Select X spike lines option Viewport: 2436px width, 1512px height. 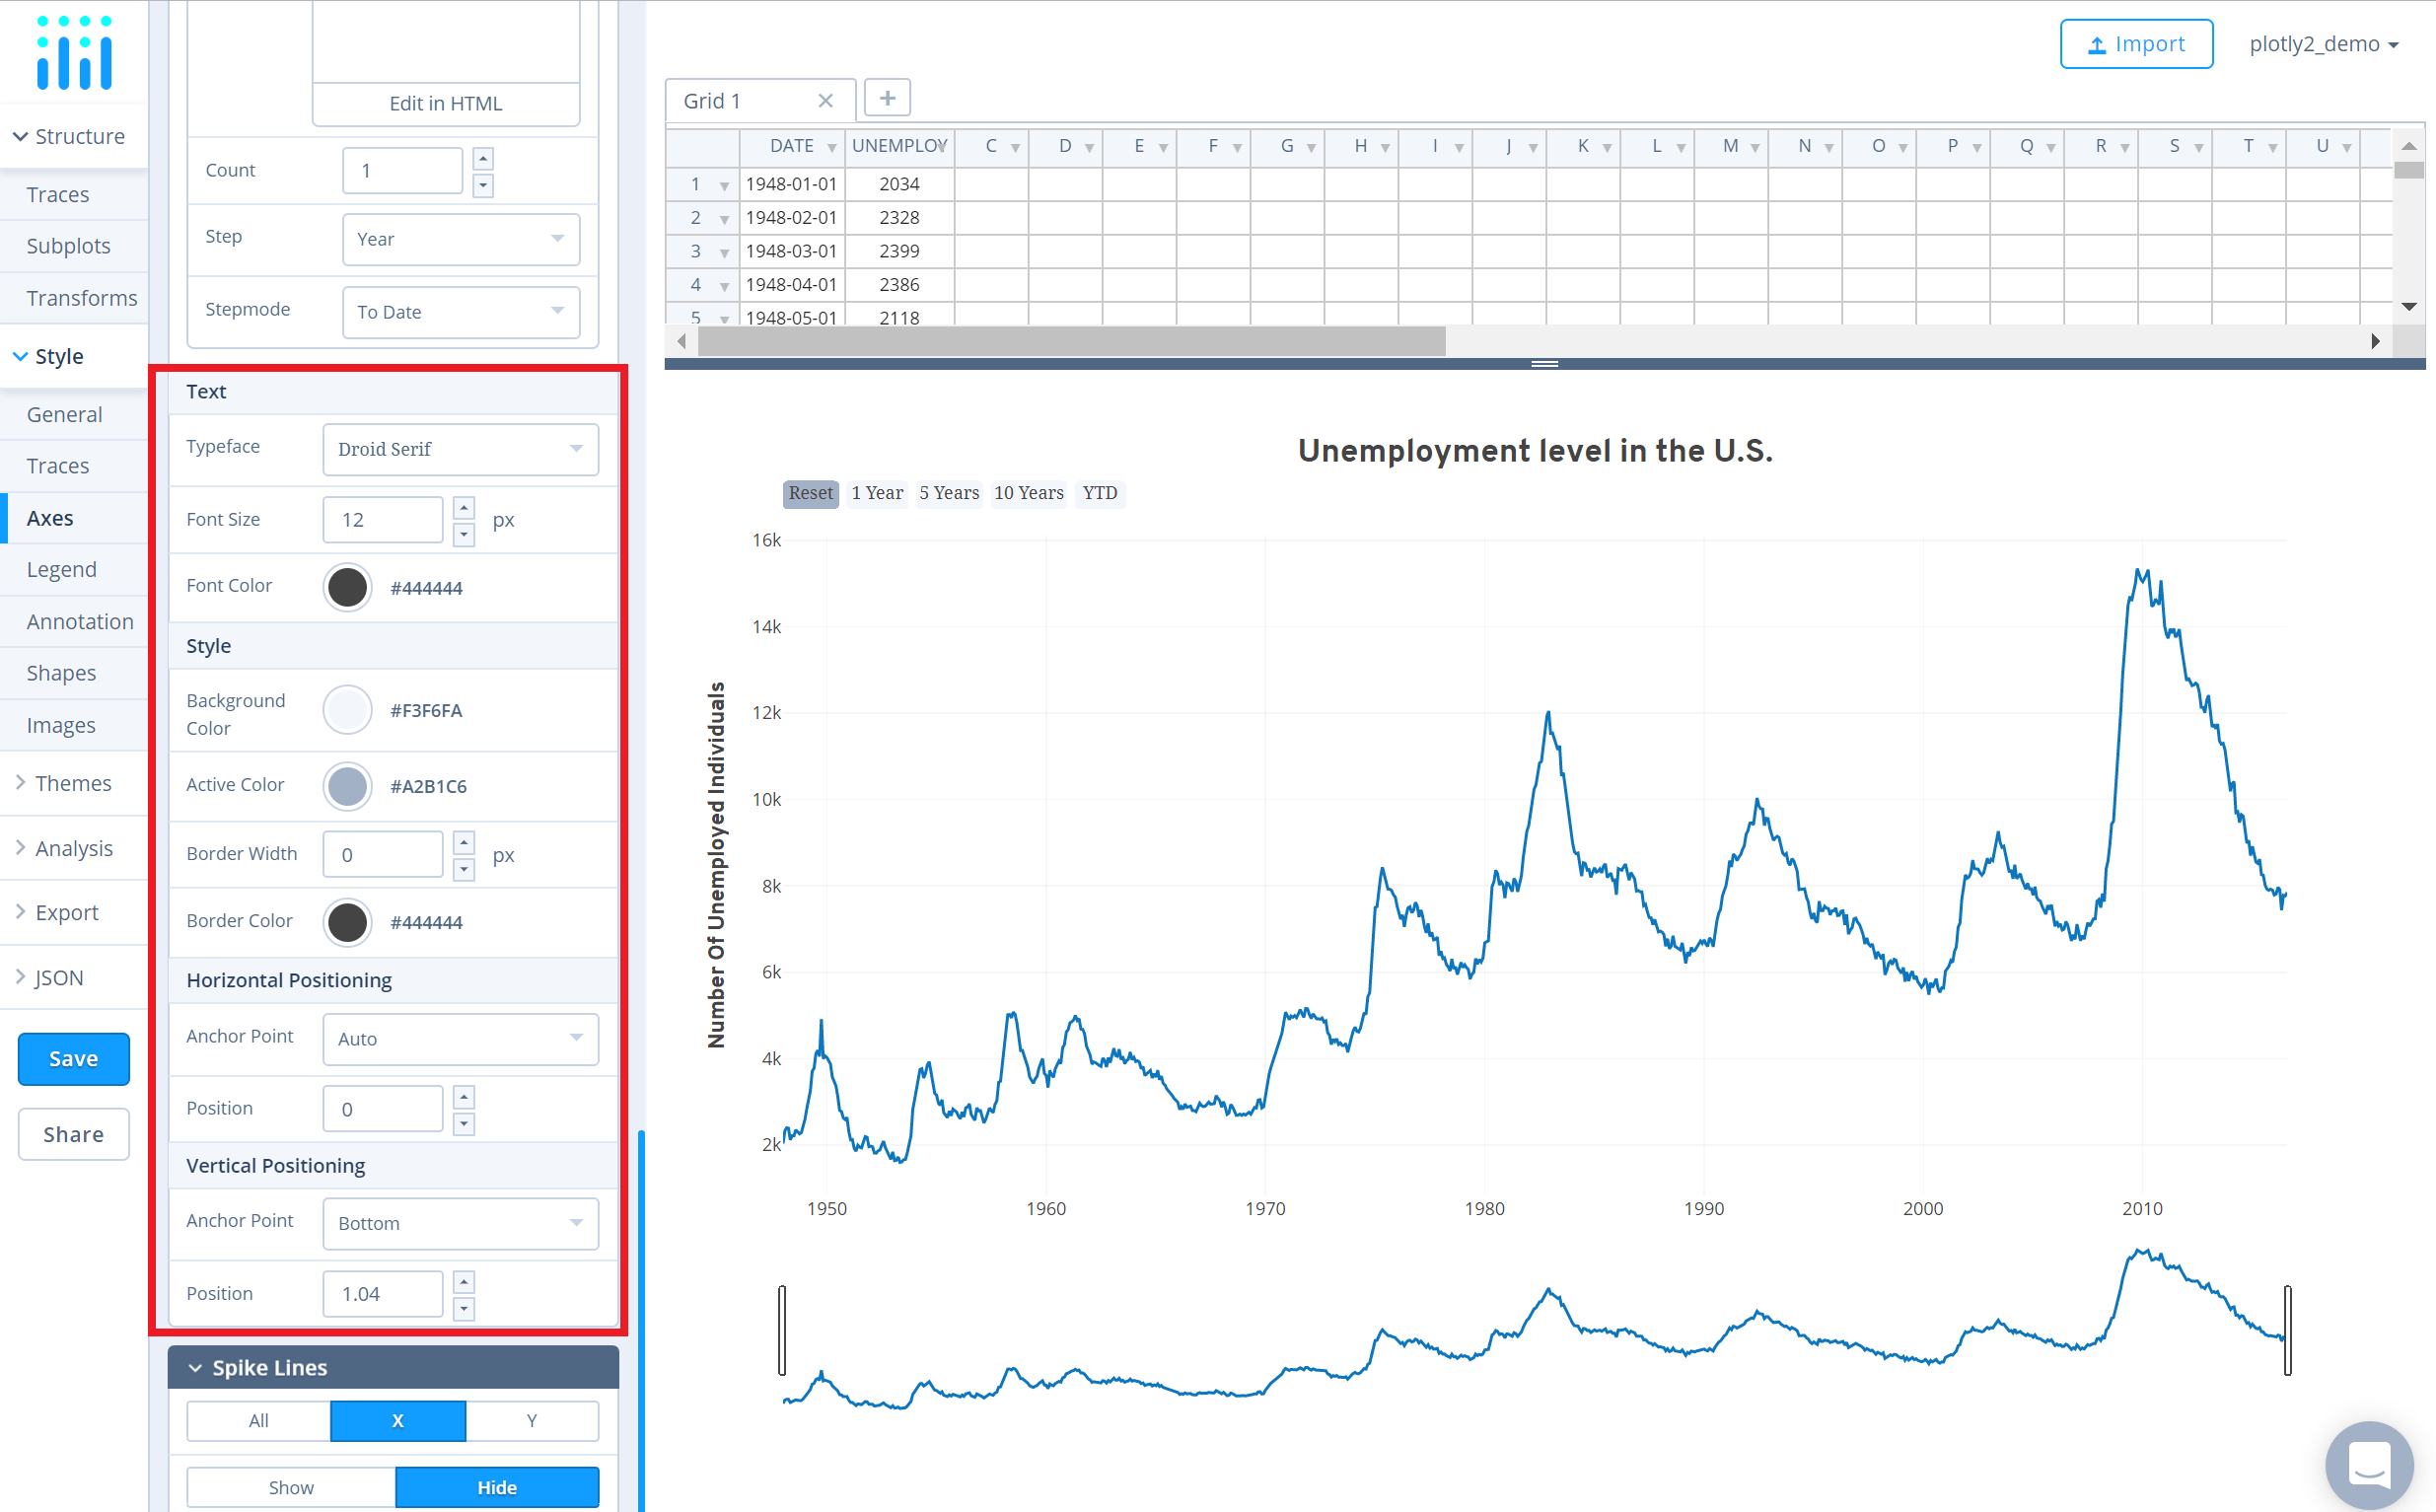click(397, 1420)
